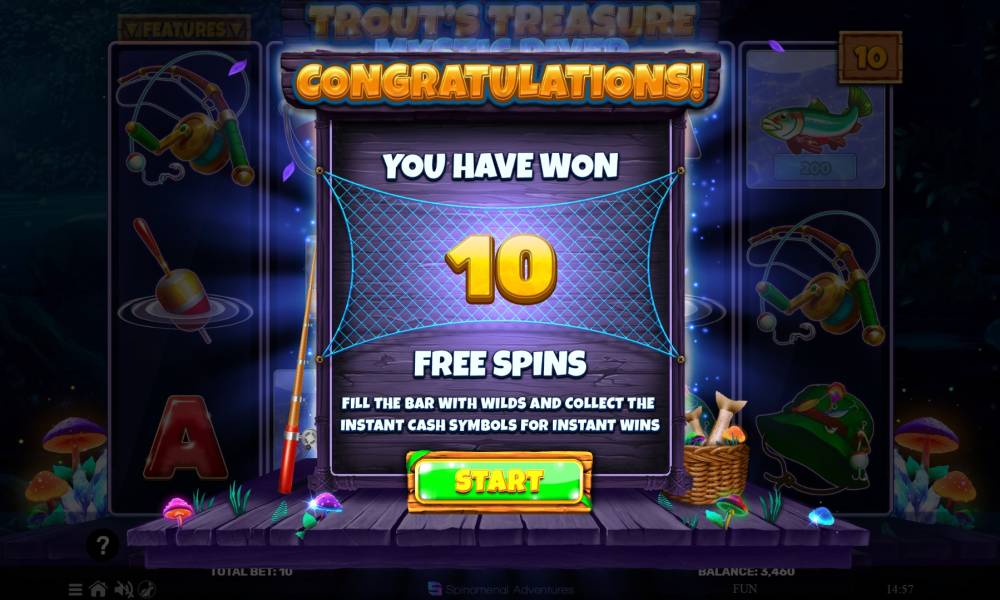Go to lobby via home icon
The width and height of the screenshot is (1000, 600).
coord(98,590)
